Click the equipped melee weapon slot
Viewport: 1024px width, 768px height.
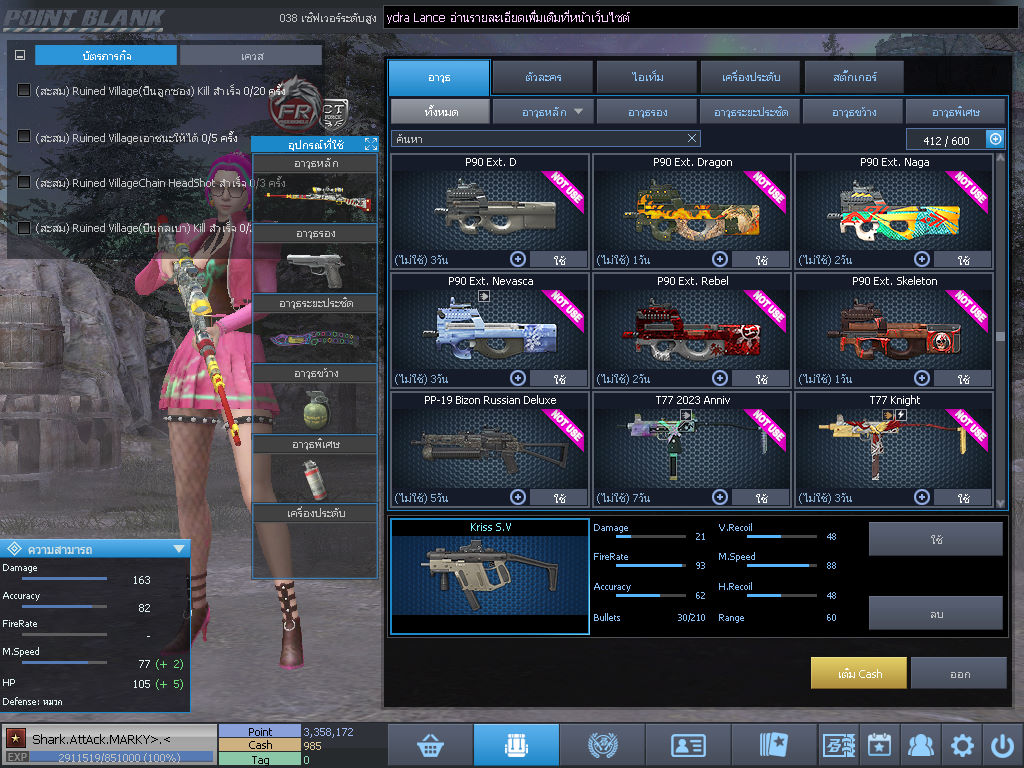tap(315, 337)
